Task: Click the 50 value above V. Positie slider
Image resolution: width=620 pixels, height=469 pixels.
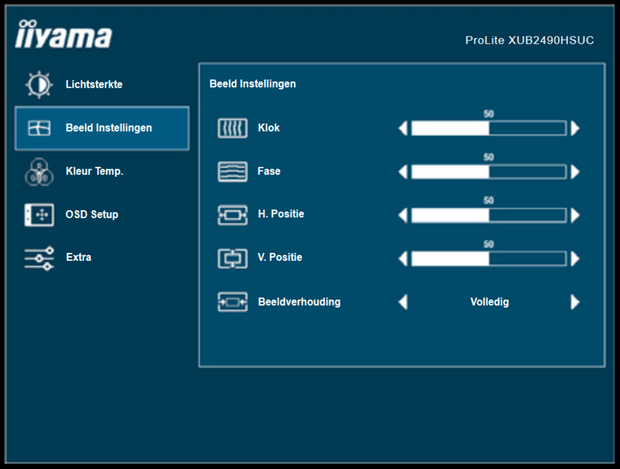Action: tap(489, 244)
